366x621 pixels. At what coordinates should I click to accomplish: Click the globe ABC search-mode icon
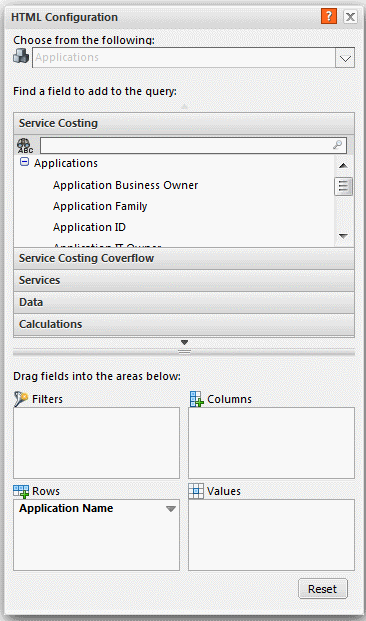tap(25, 146)
